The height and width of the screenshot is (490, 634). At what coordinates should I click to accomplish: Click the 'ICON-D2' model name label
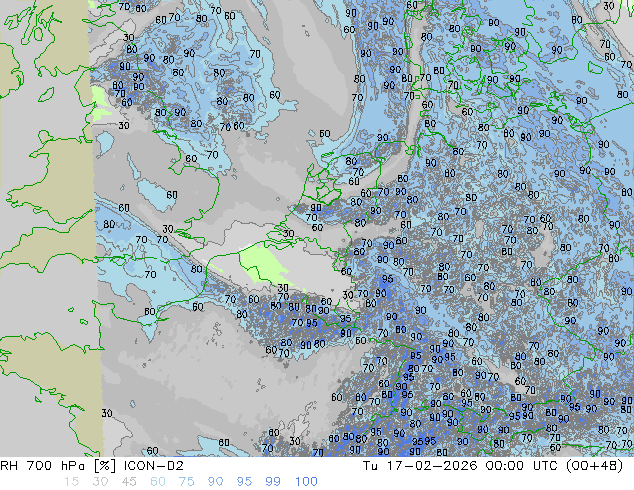tap(154, 466)
